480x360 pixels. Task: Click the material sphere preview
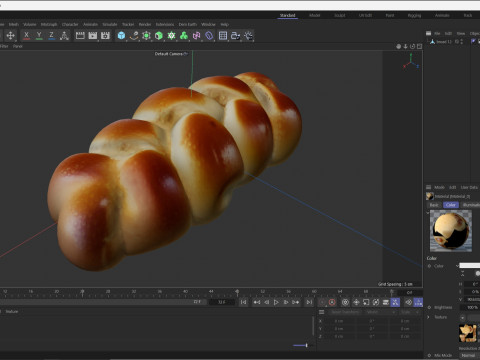pos(451,231)
